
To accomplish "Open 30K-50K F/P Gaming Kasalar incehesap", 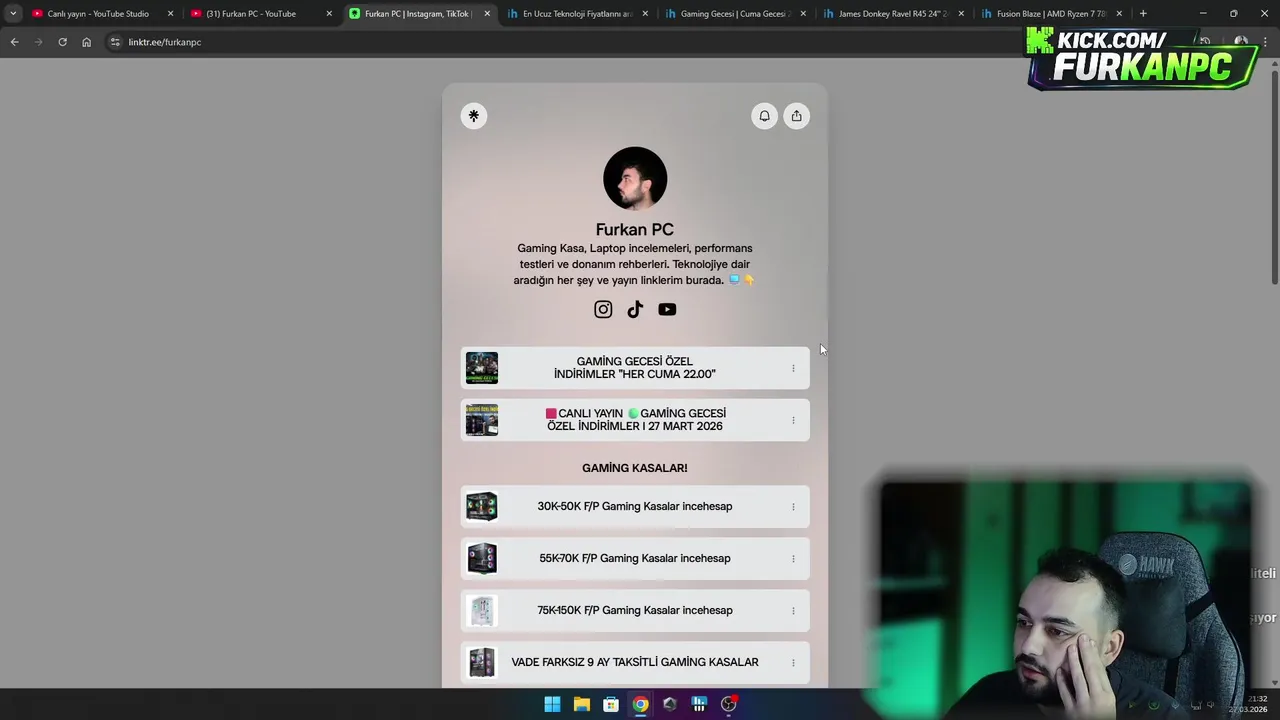I will tap(635, 507).
